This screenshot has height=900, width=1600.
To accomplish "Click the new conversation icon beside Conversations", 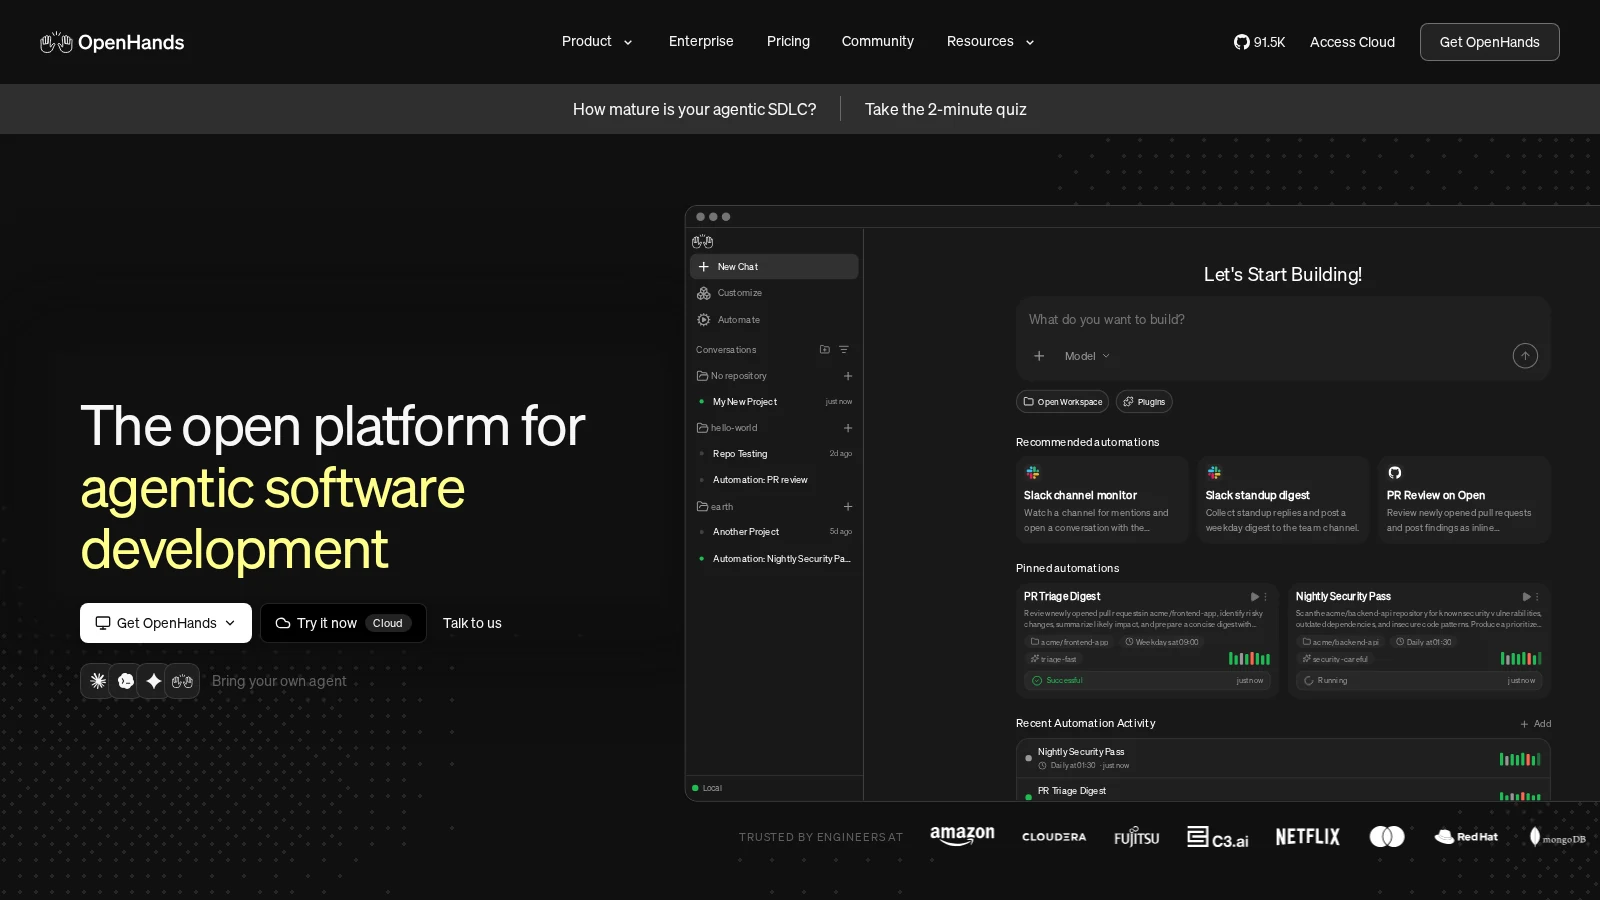I will 825,350.
